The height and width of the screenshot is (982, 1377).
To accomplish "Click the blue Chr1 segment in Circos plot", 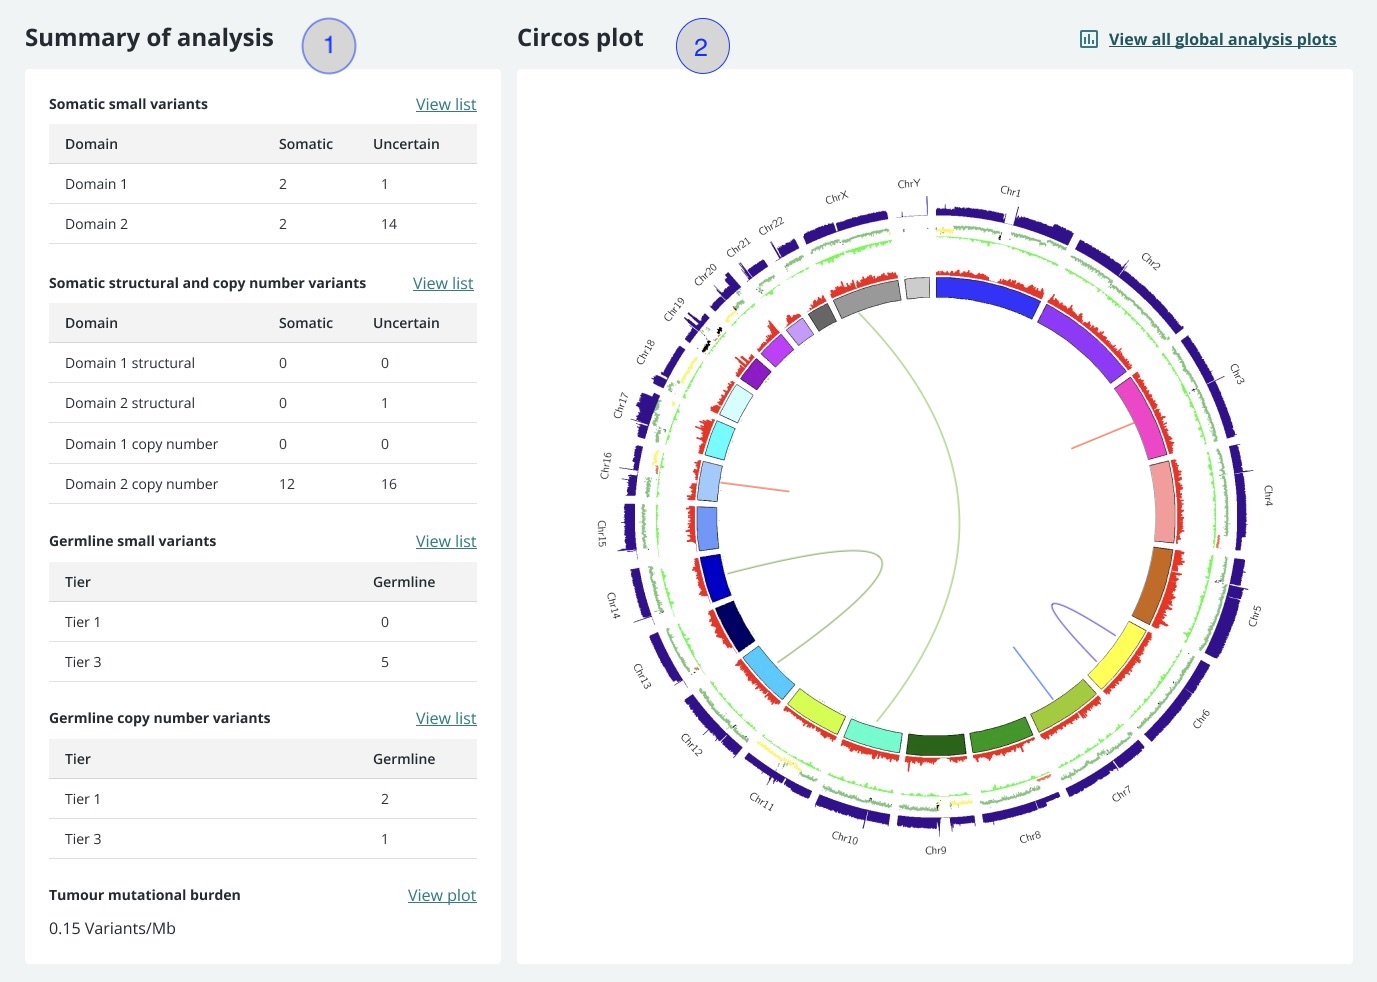I will tap(986, 296).
